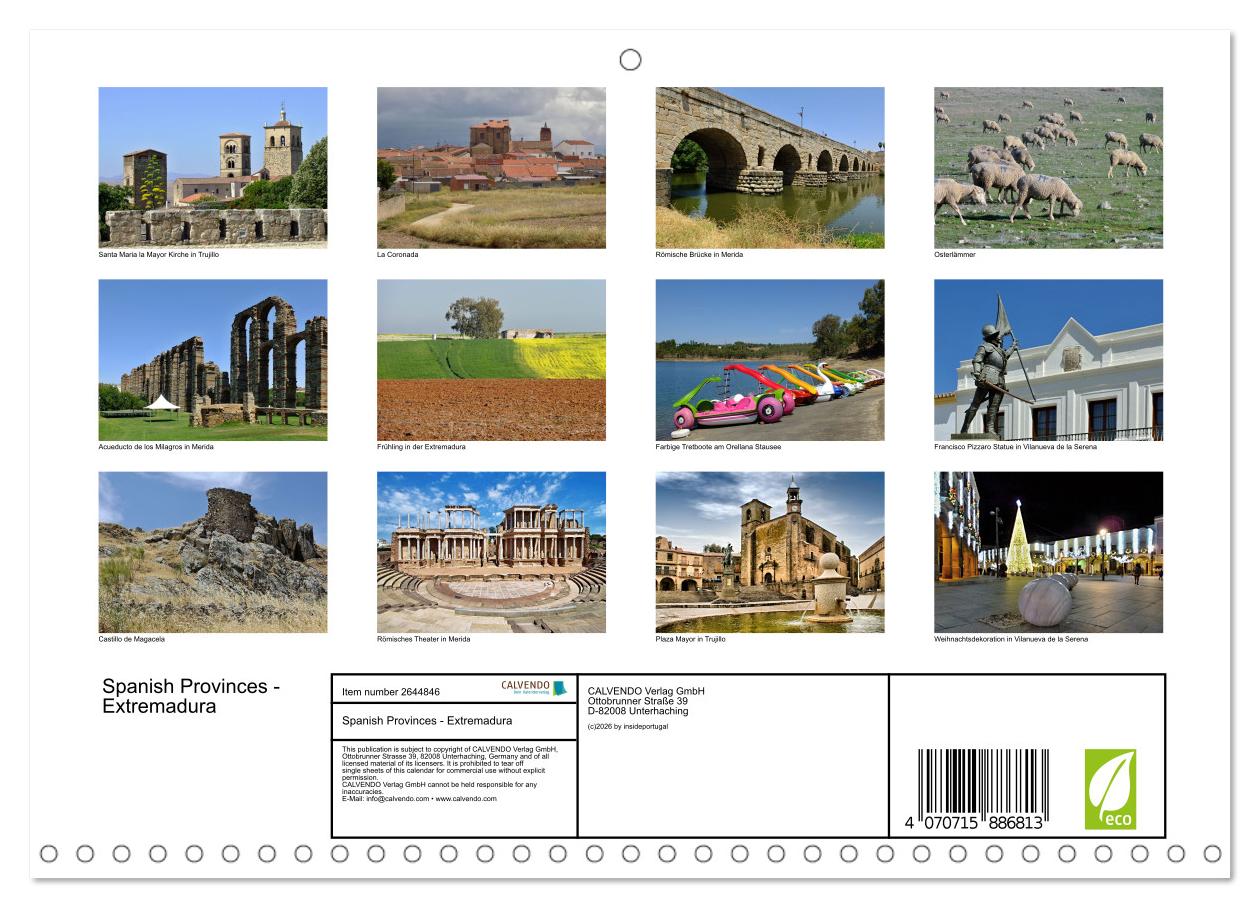Open the Osterlämmer sheep photo
The image size is (1260, 908).
pyautogui.click(x=1048, y=167)
